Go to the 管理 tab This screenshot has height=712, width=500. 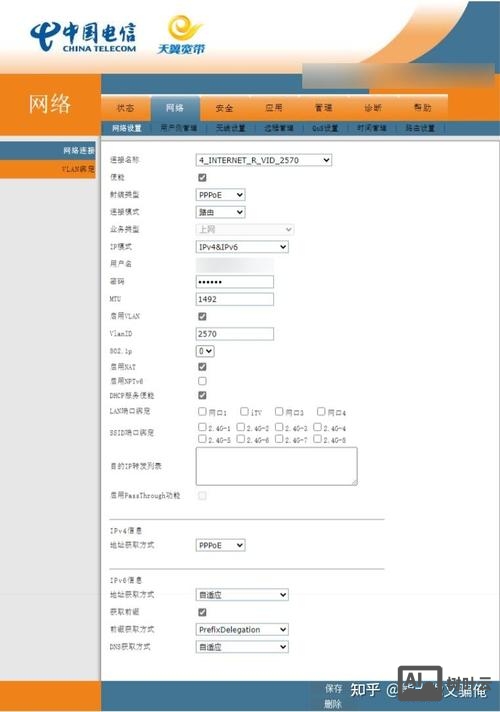323,108
